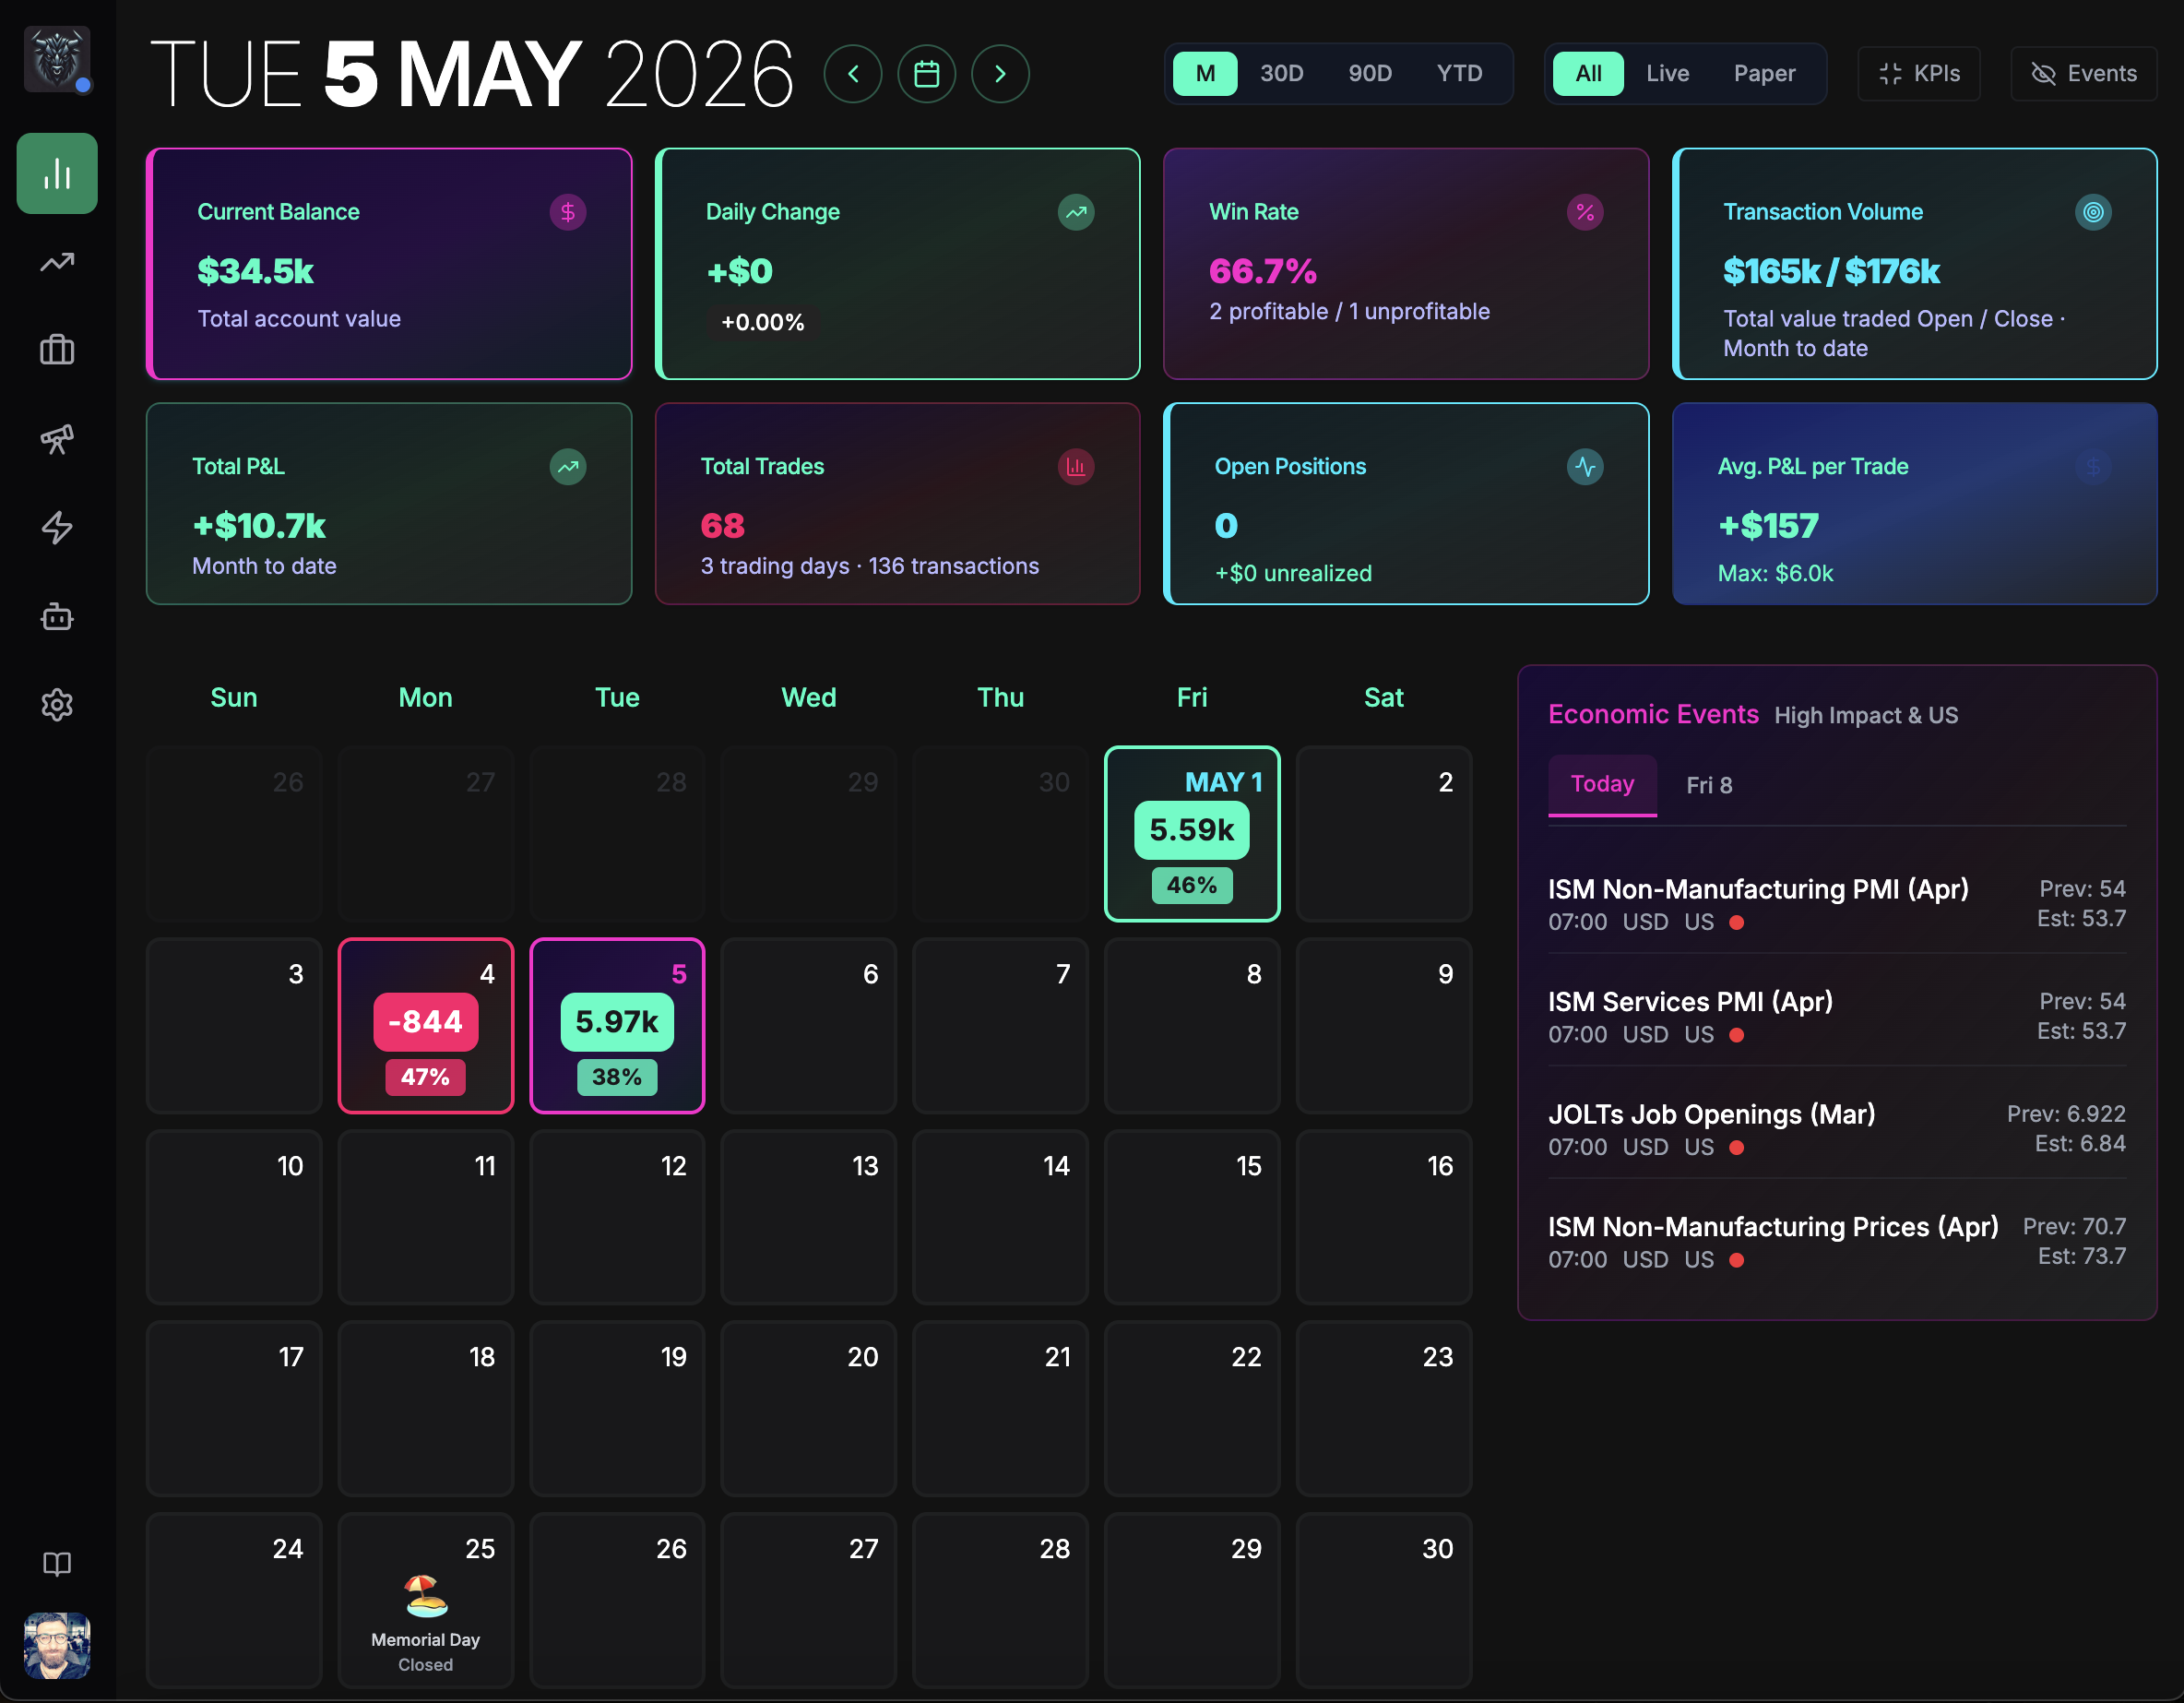
Task: Click the bar chart icon on Total Trades
Action: (1076, 467)
